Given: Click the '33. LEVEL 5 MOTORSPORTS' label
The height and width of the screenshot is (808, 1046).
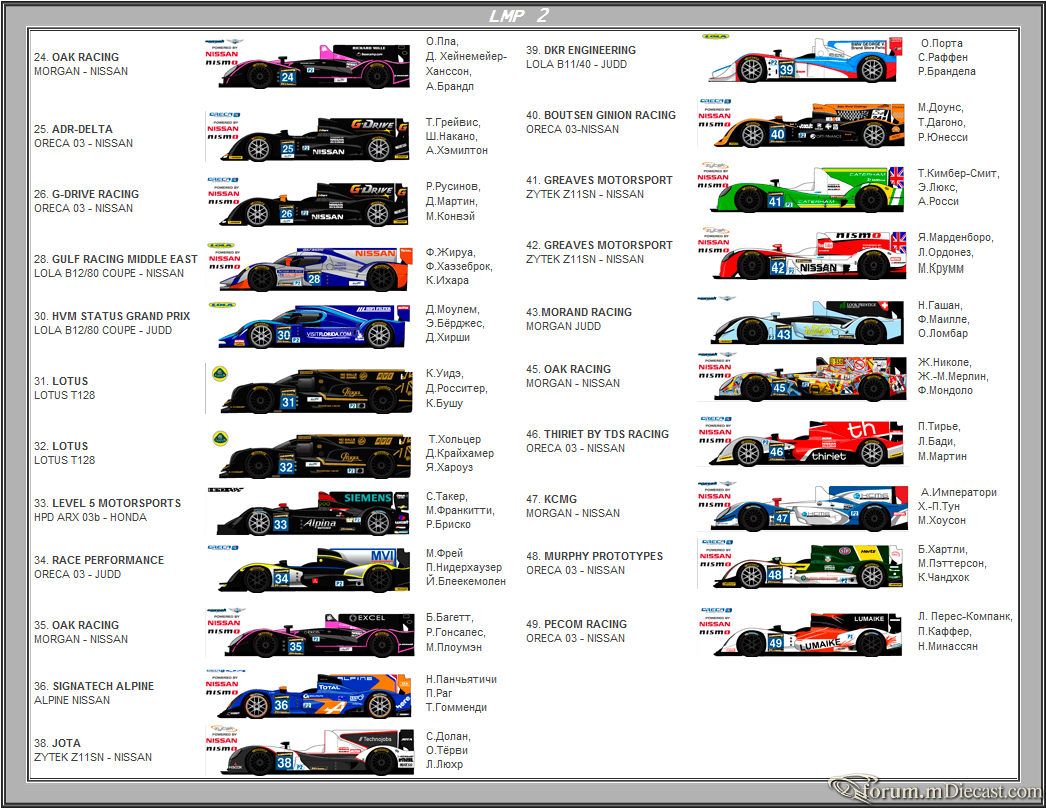Looking at the screenshot, I should (x=107, y=503).
